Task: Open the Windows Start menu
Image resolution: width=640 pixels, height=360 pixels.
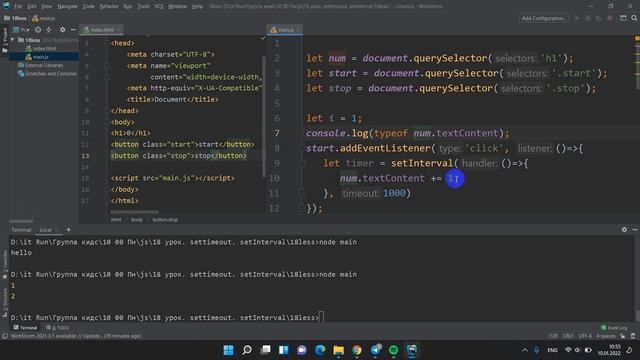Action: 229,350
